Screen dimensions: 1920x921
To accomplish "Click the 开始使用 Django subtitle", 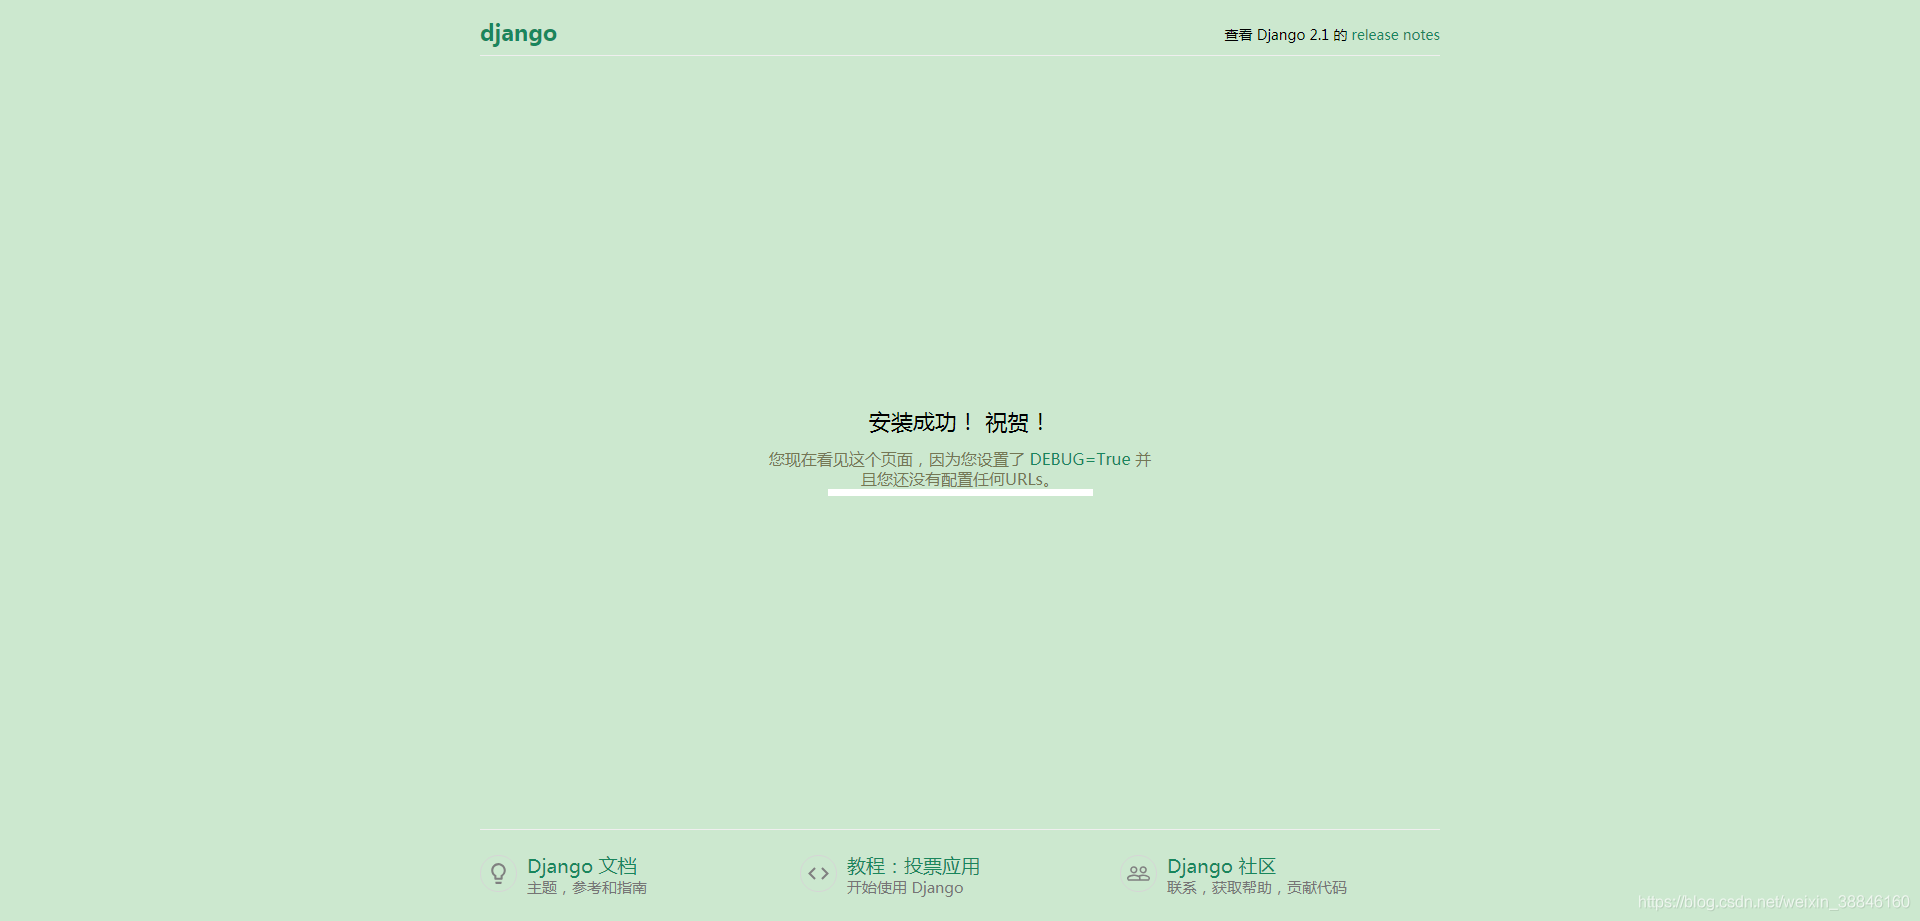I will (905, 888).
